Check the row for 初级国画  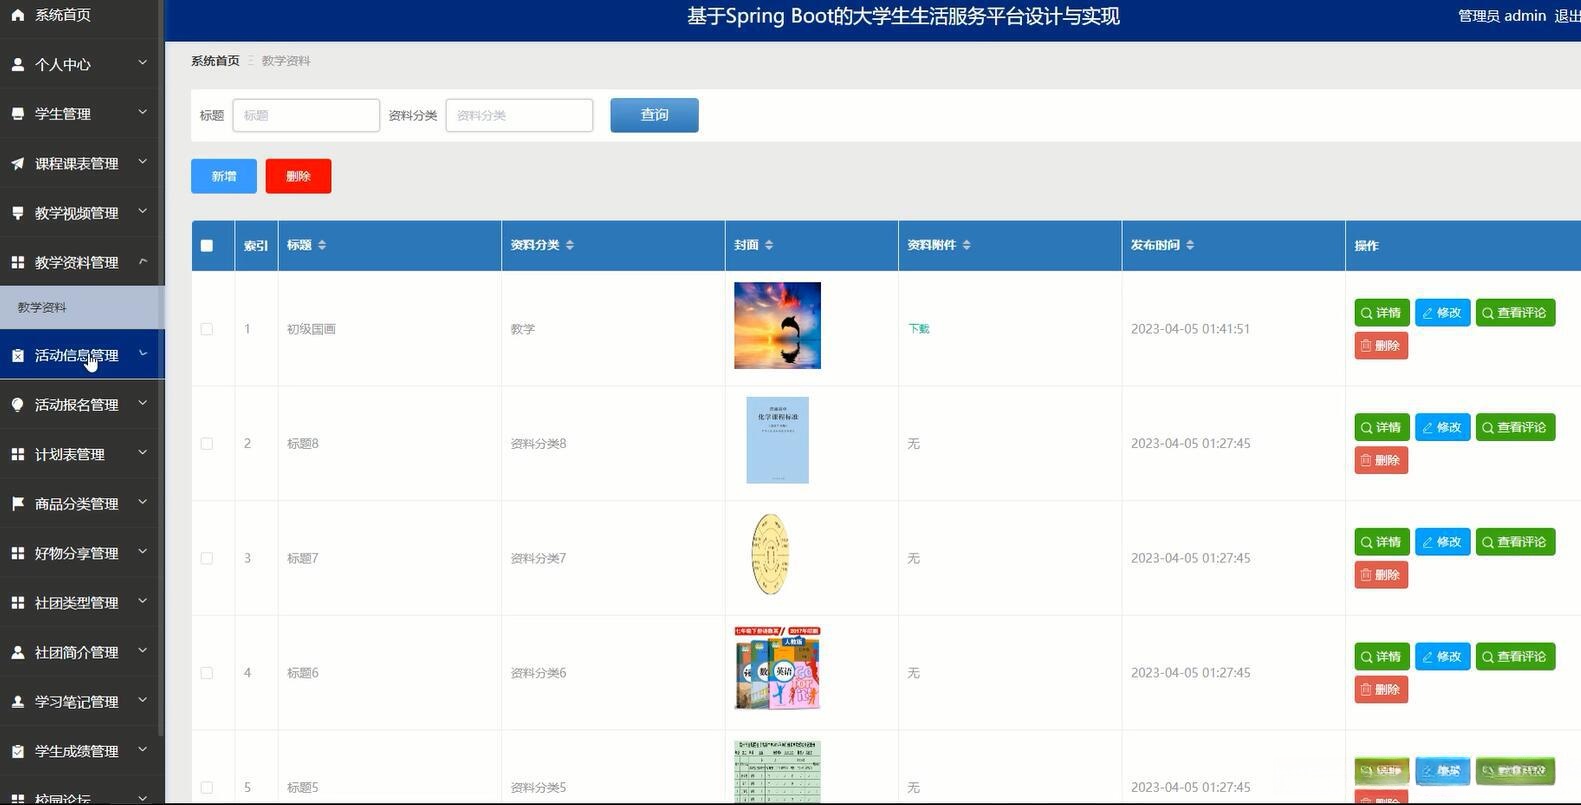coord(207,329)
